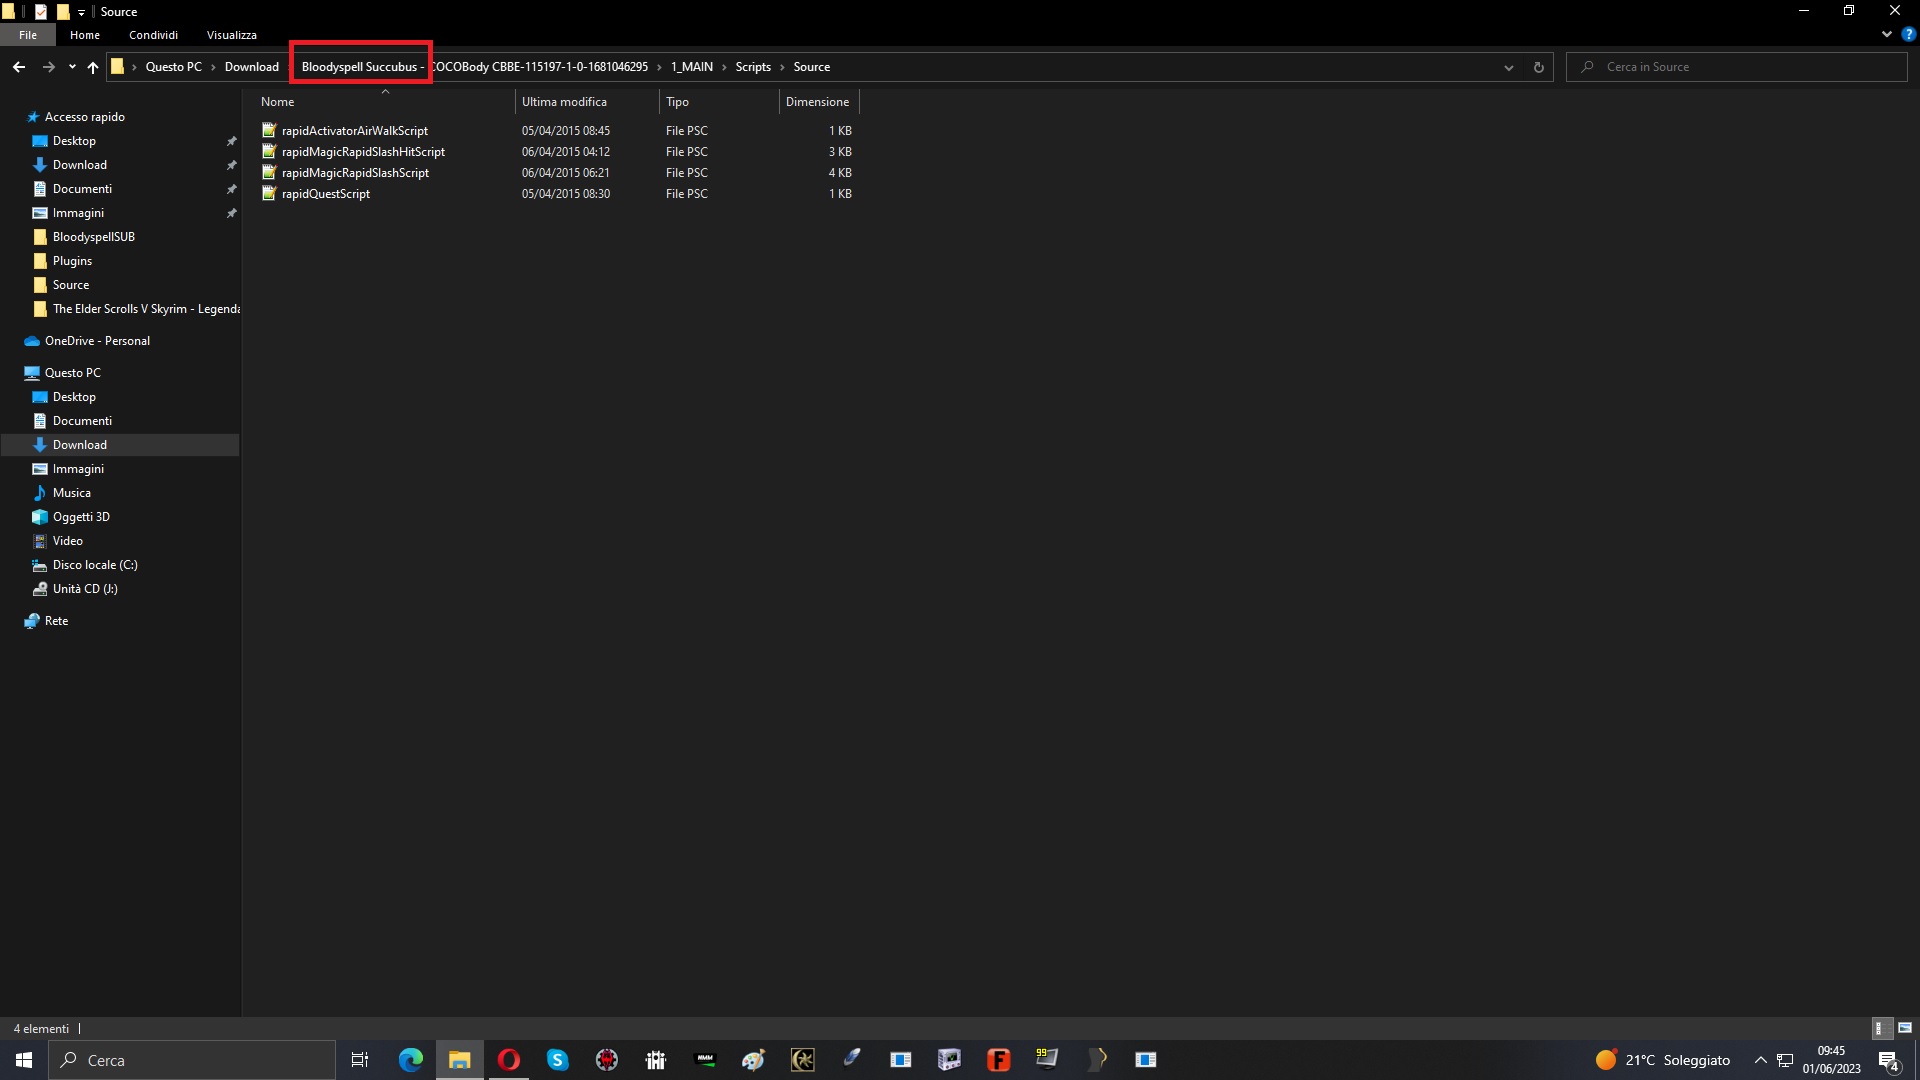Select the rapidMagicRapidSlashHitScript file

coord(363,152)
